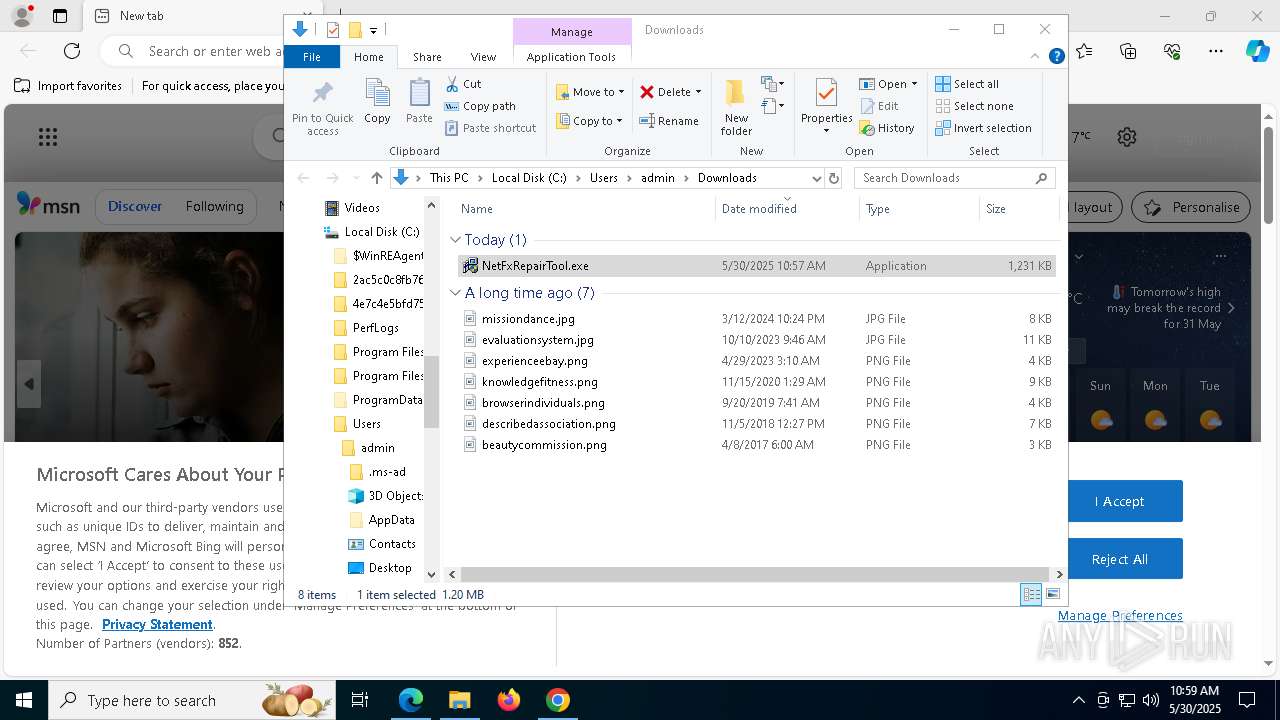Viewport: 1280px width, 720px height.
Task: Open Edge browser settings gear on MSN page
Action: [1127, 137]
